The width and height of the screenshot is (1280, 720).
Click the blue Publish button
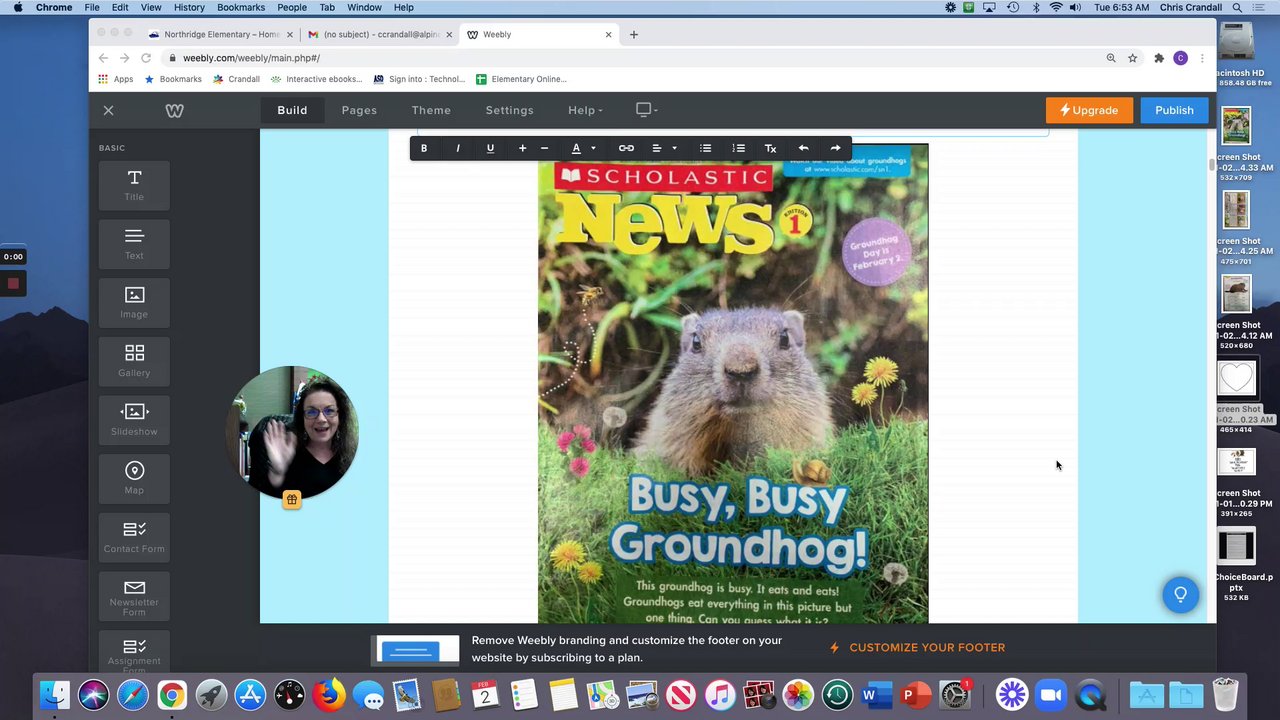coord(1174,110)
